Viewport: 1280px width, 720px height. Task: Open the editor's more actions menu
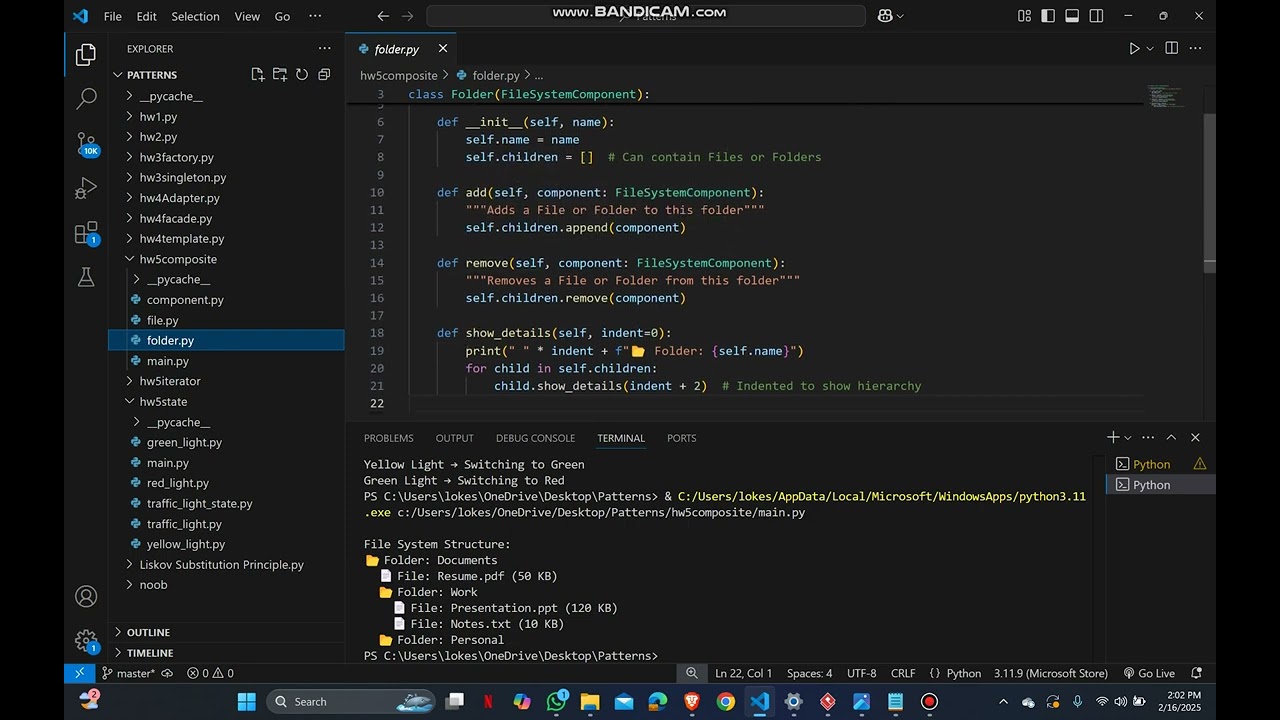point(1196,48)
